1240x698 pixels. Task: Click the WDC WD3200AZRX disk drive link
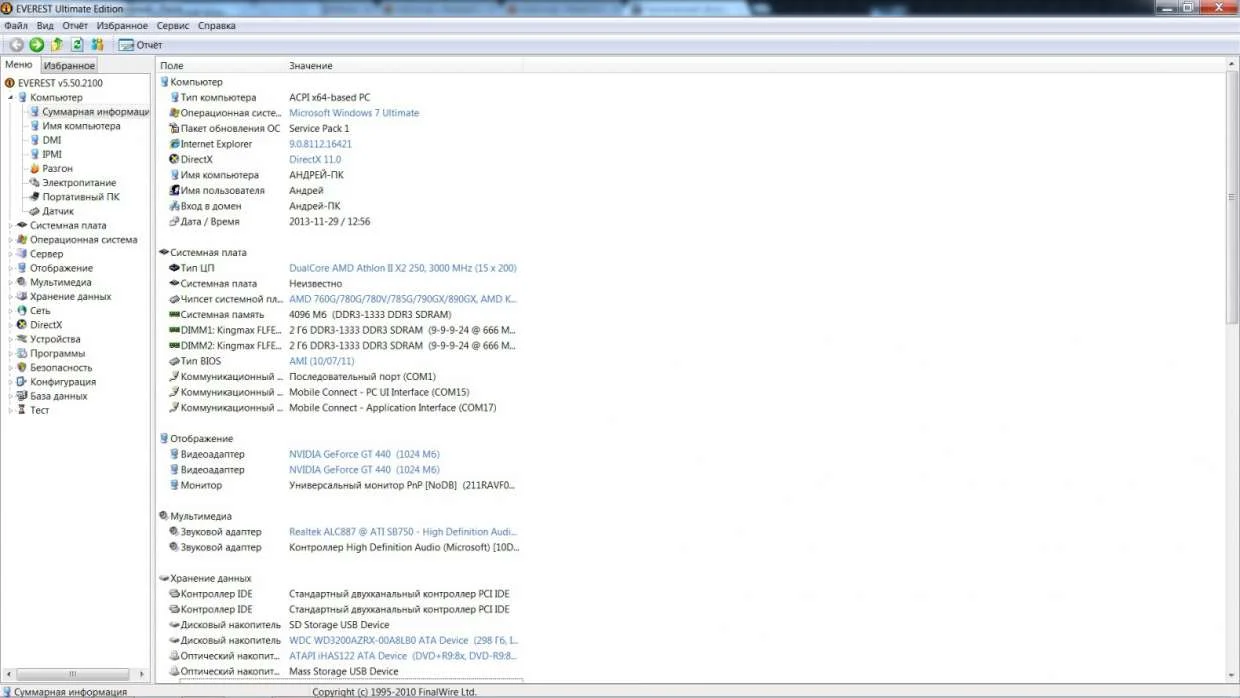(404, 640)
